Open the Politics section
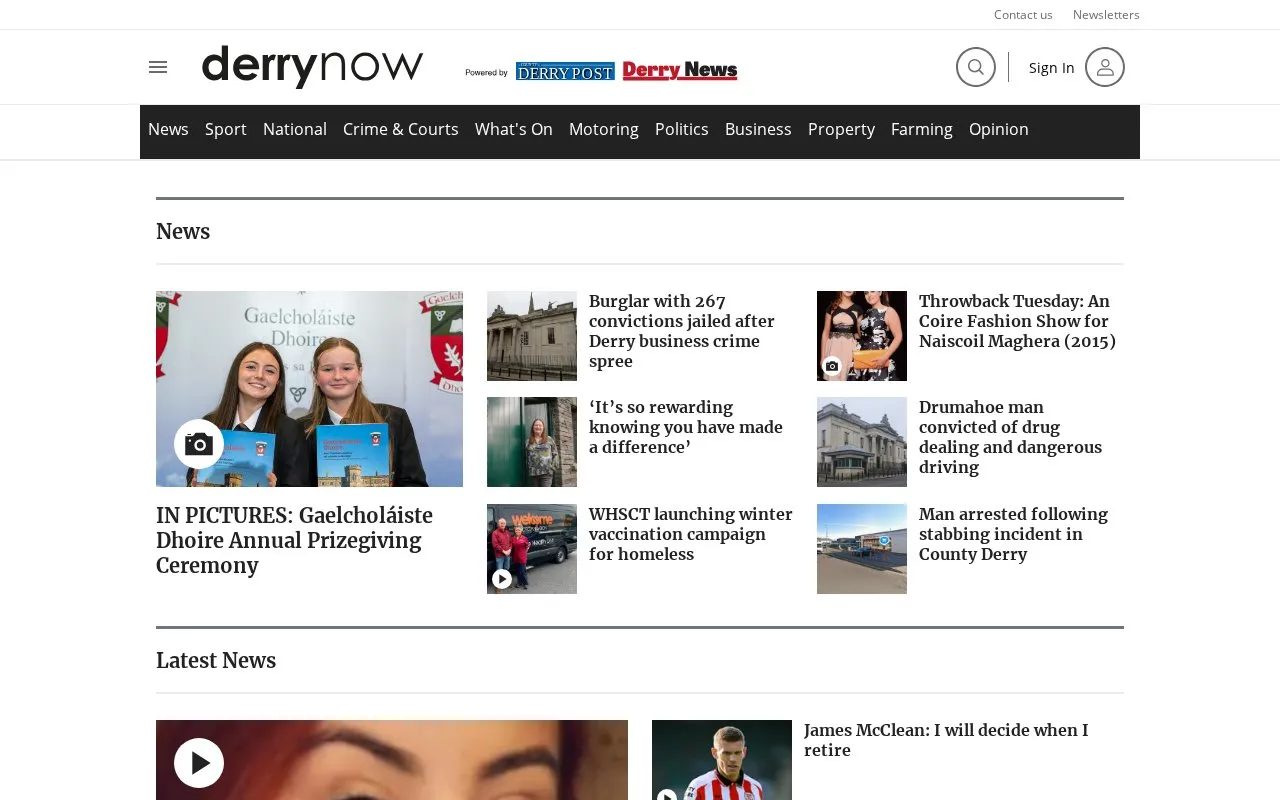1280x800 pixels. pyautogui.click(x=682, y=129)
